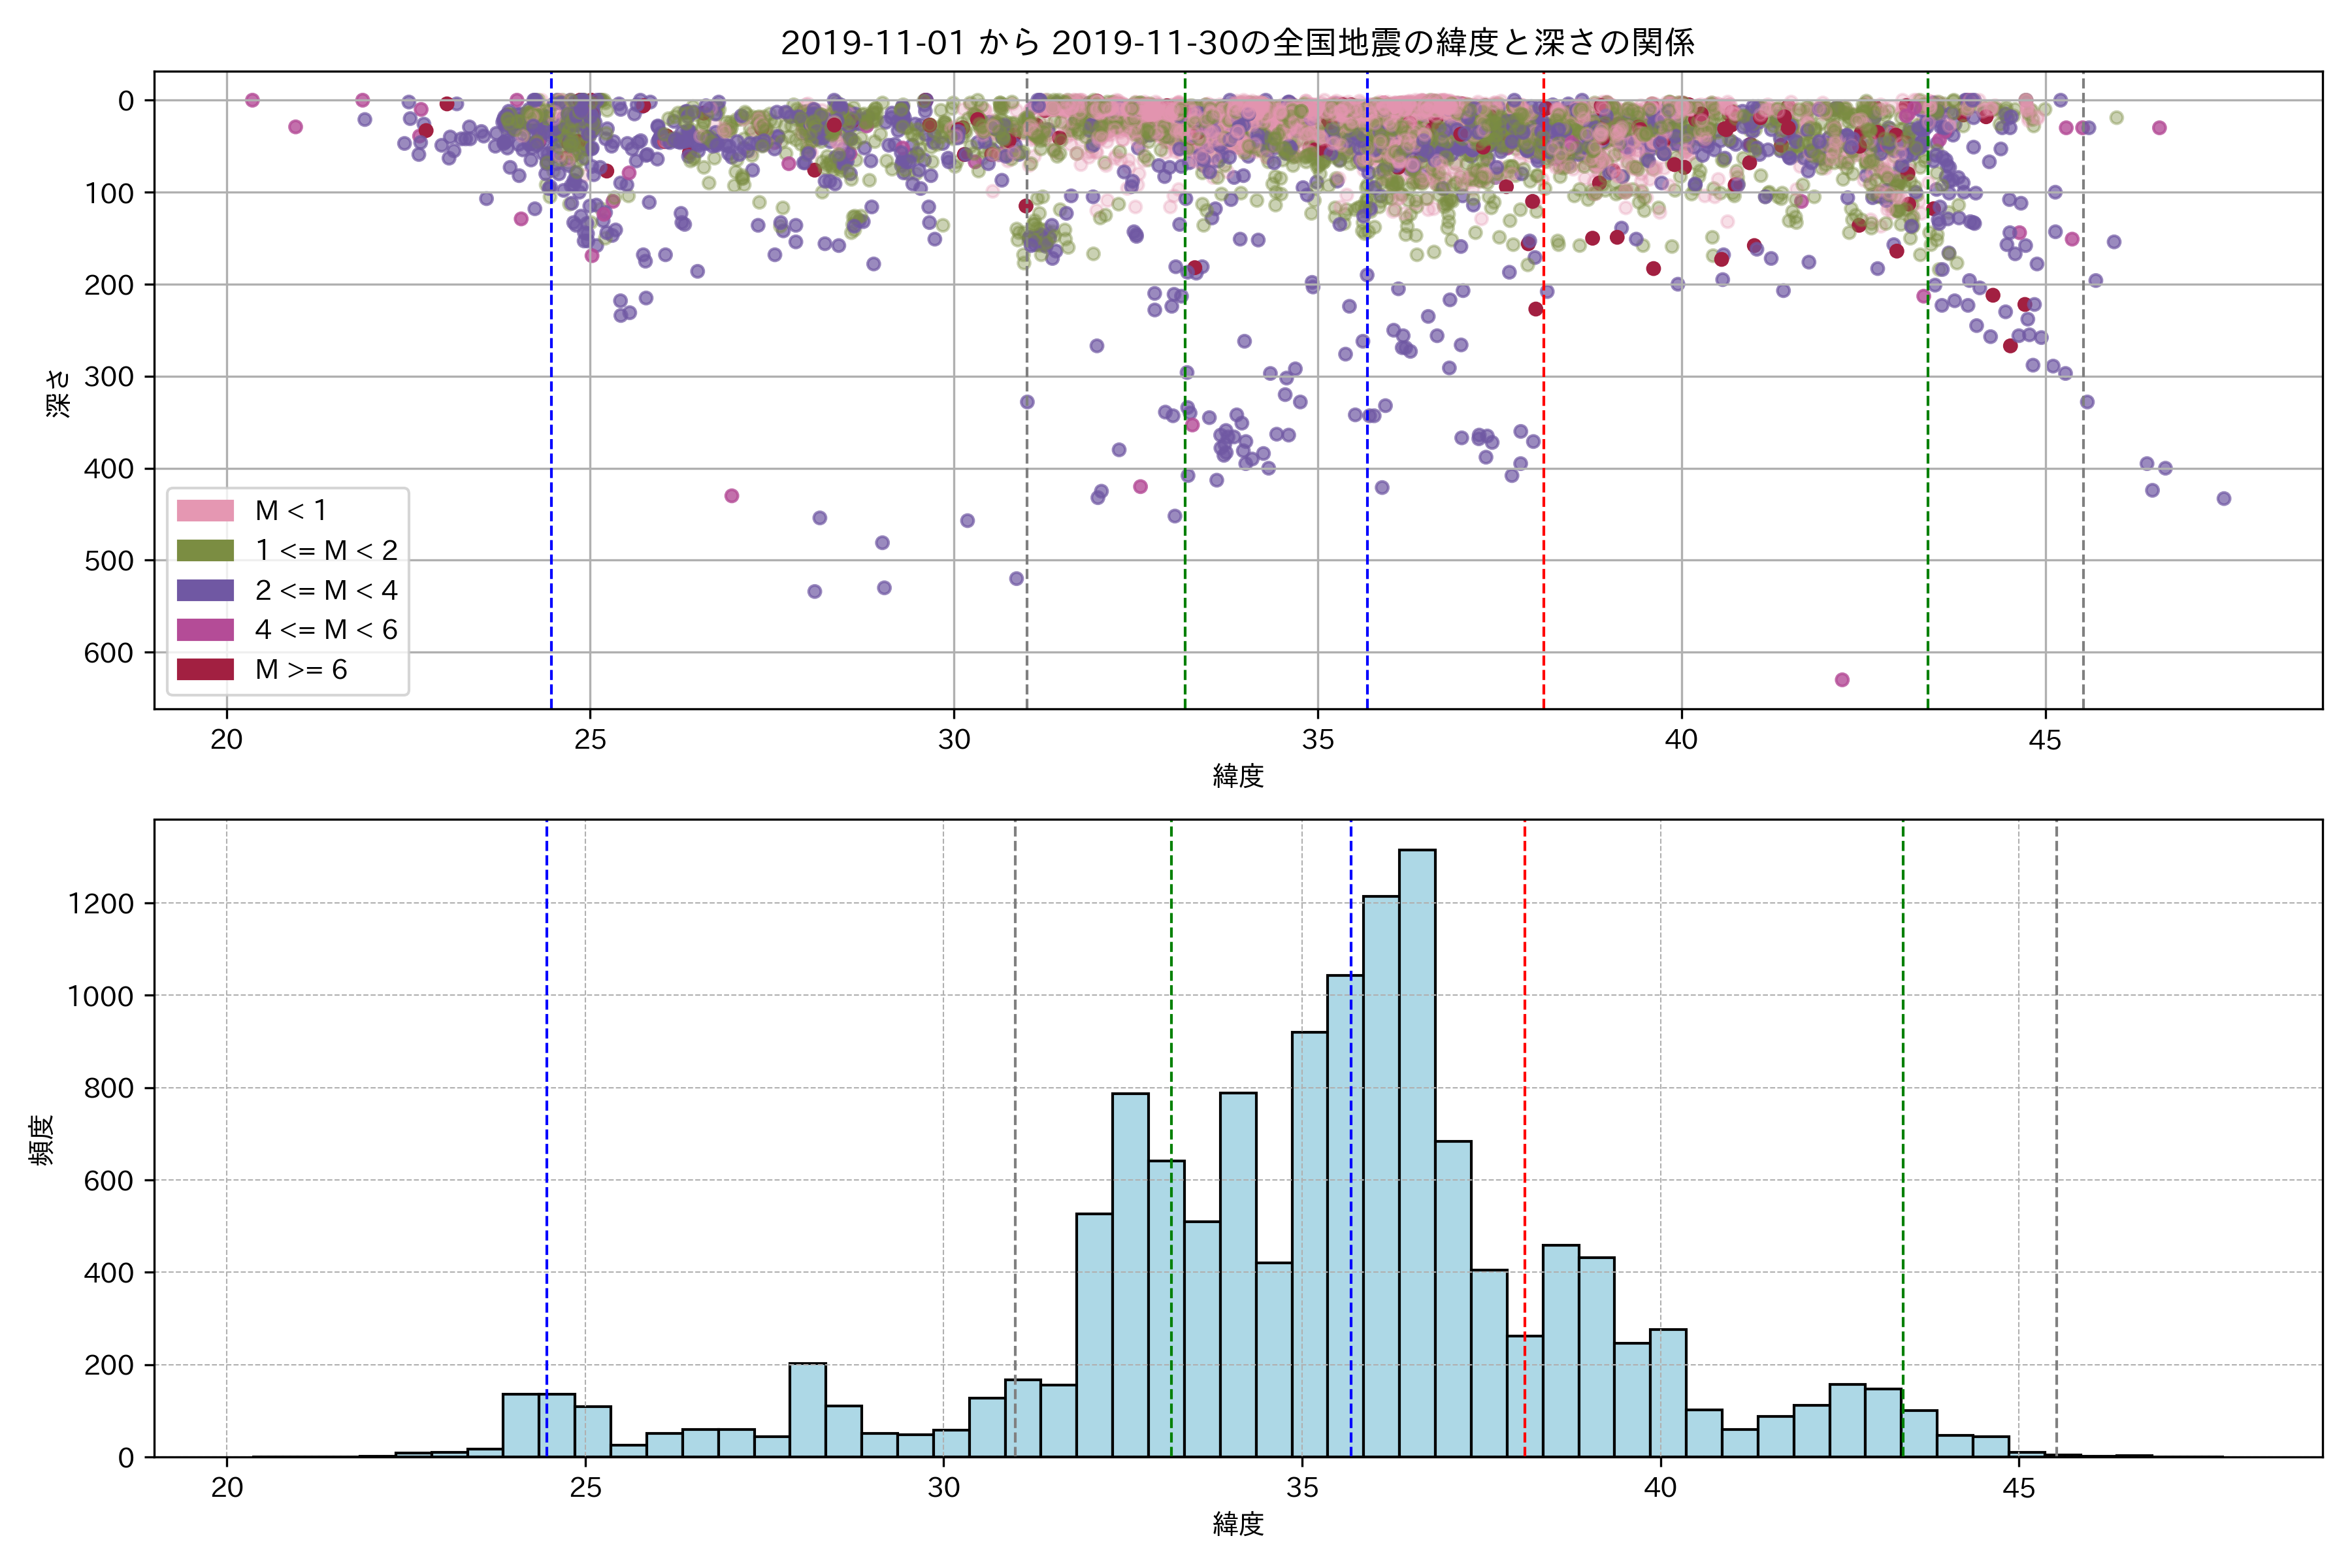2352x1568 pixels.
Task: Click the magenta 4 <= M < 6 legend swatch
Action: 205,630
